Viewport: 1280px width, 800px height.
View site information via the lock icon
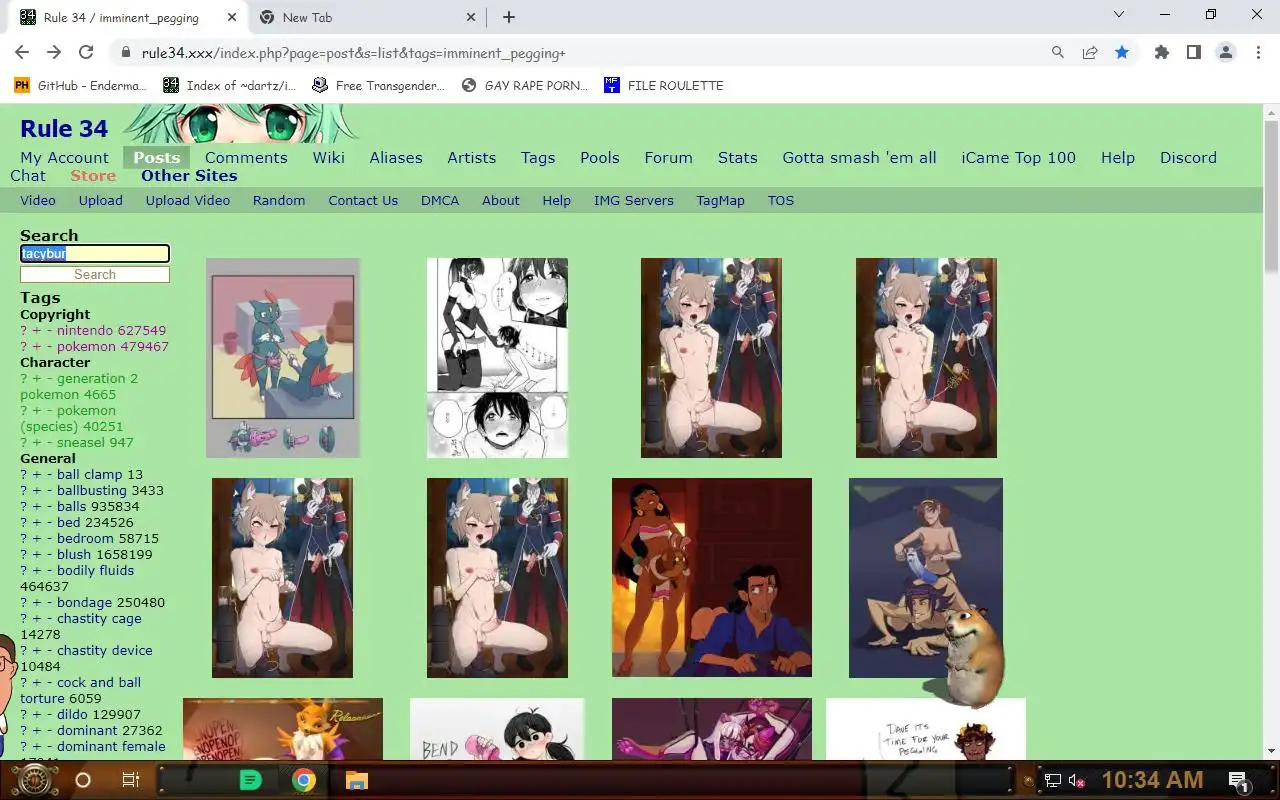(126, 53)
